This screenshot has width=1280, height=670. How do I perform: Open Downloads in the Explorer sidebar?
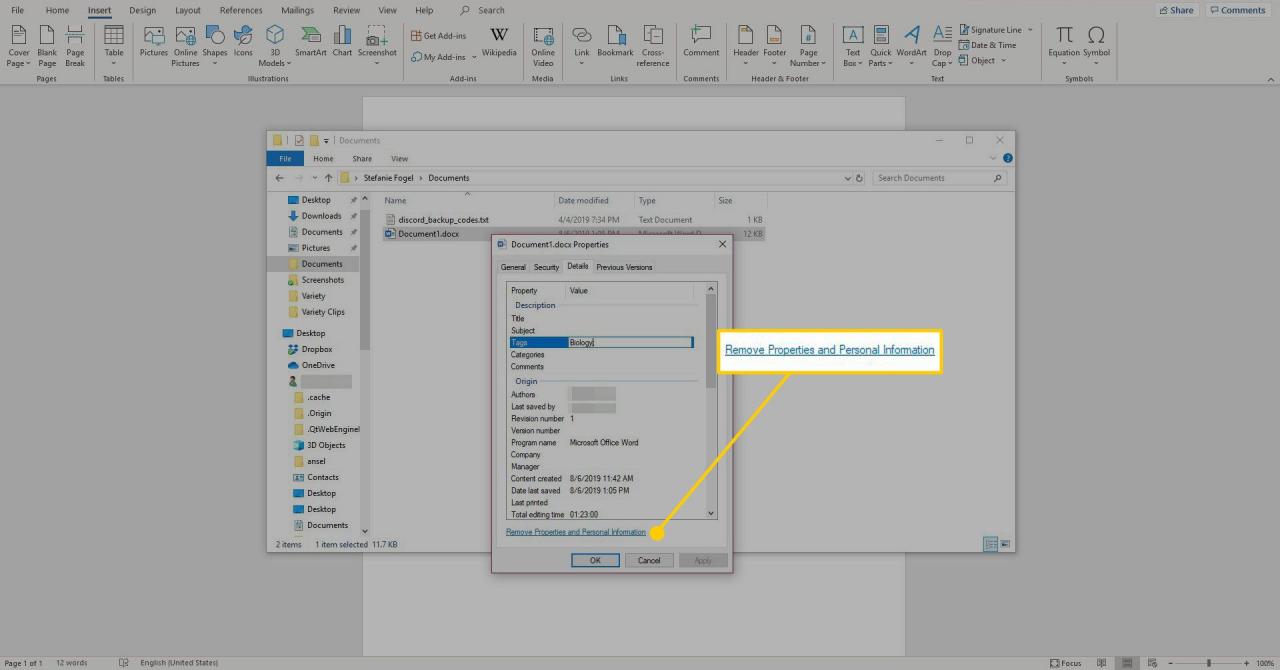(322, 216)
